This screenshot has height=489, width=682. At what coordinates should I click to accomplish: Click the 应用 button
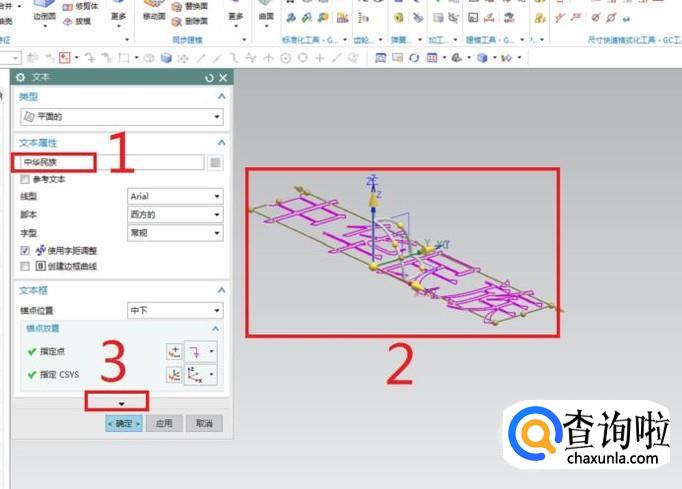tap(164, 423)
